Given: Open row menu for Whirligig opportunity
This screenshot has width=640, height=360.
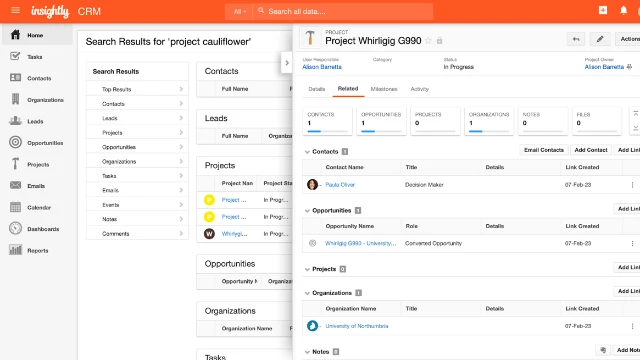Looking at the screenshot, I should tap(632, 244).
